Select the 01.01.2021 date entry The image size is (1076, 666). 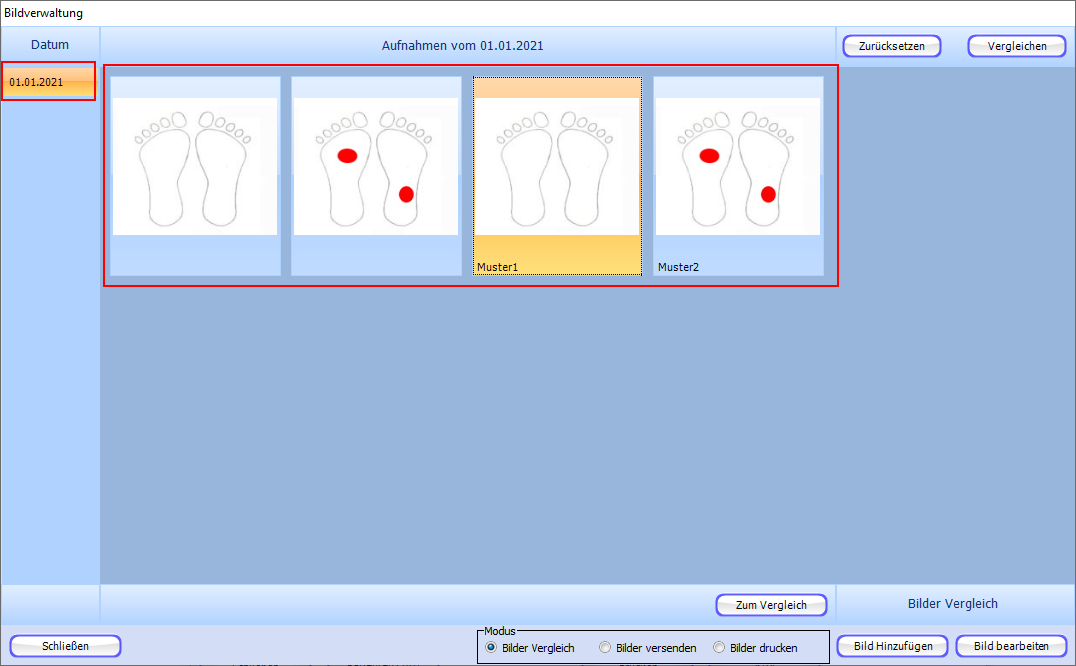[x=49, y=82]
